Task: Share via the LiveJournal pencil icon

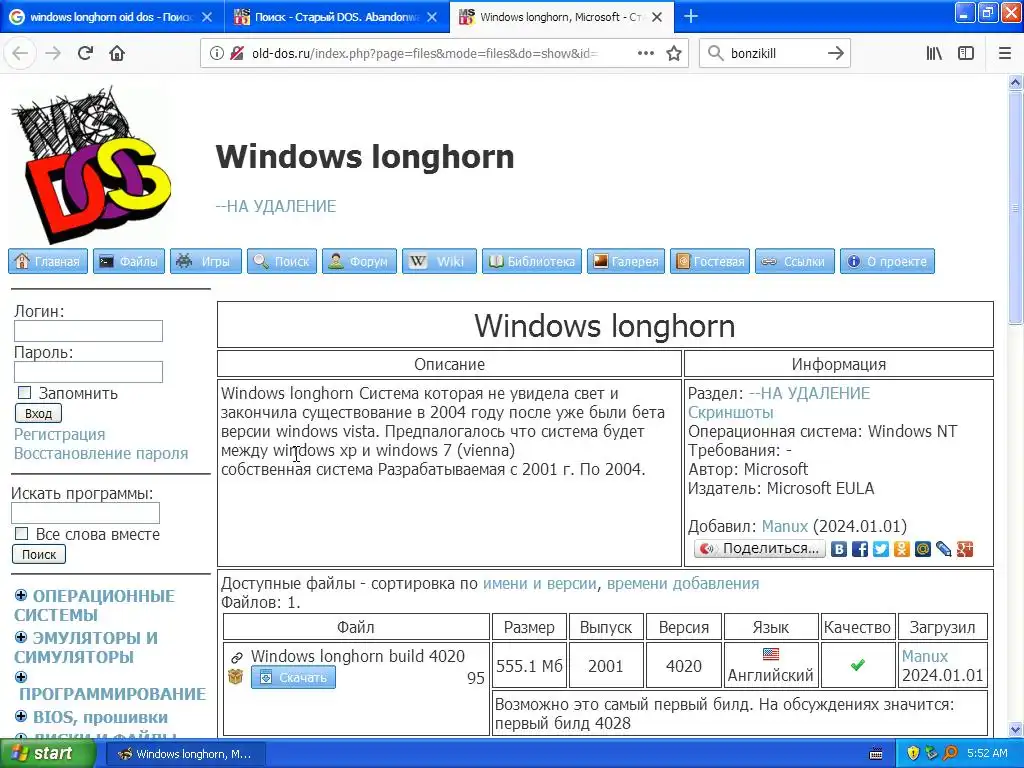Action: pyautogui.click(x=944, y=549)
